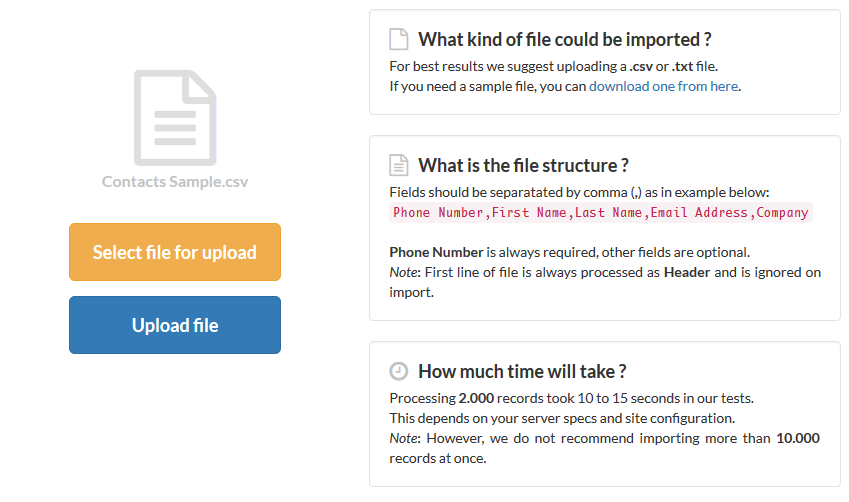Click italic "Note" in the file structure panel
Viewport: 849px width, 502px height.
coord(405,272)
